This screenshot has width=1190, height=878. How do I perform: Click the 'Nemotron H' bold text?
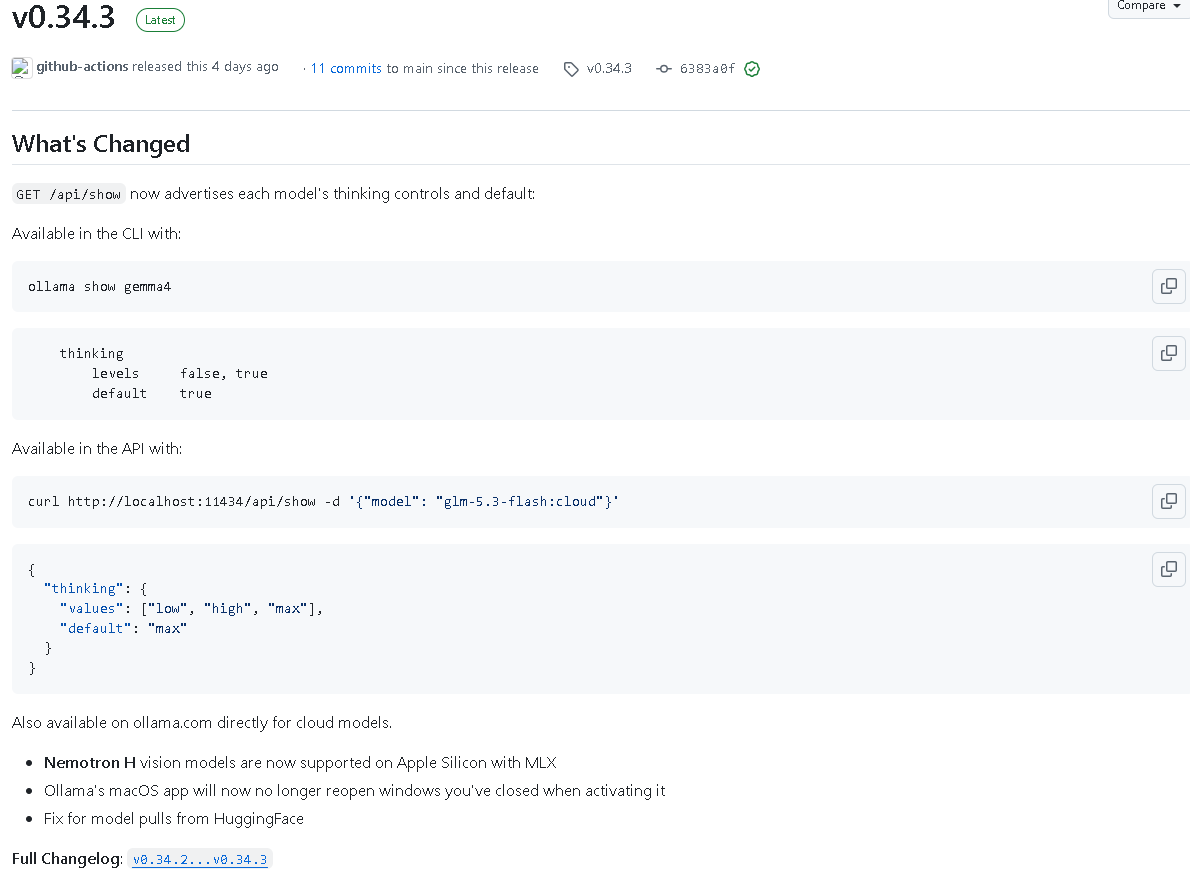pyautogui.click(x=90, y=763)
